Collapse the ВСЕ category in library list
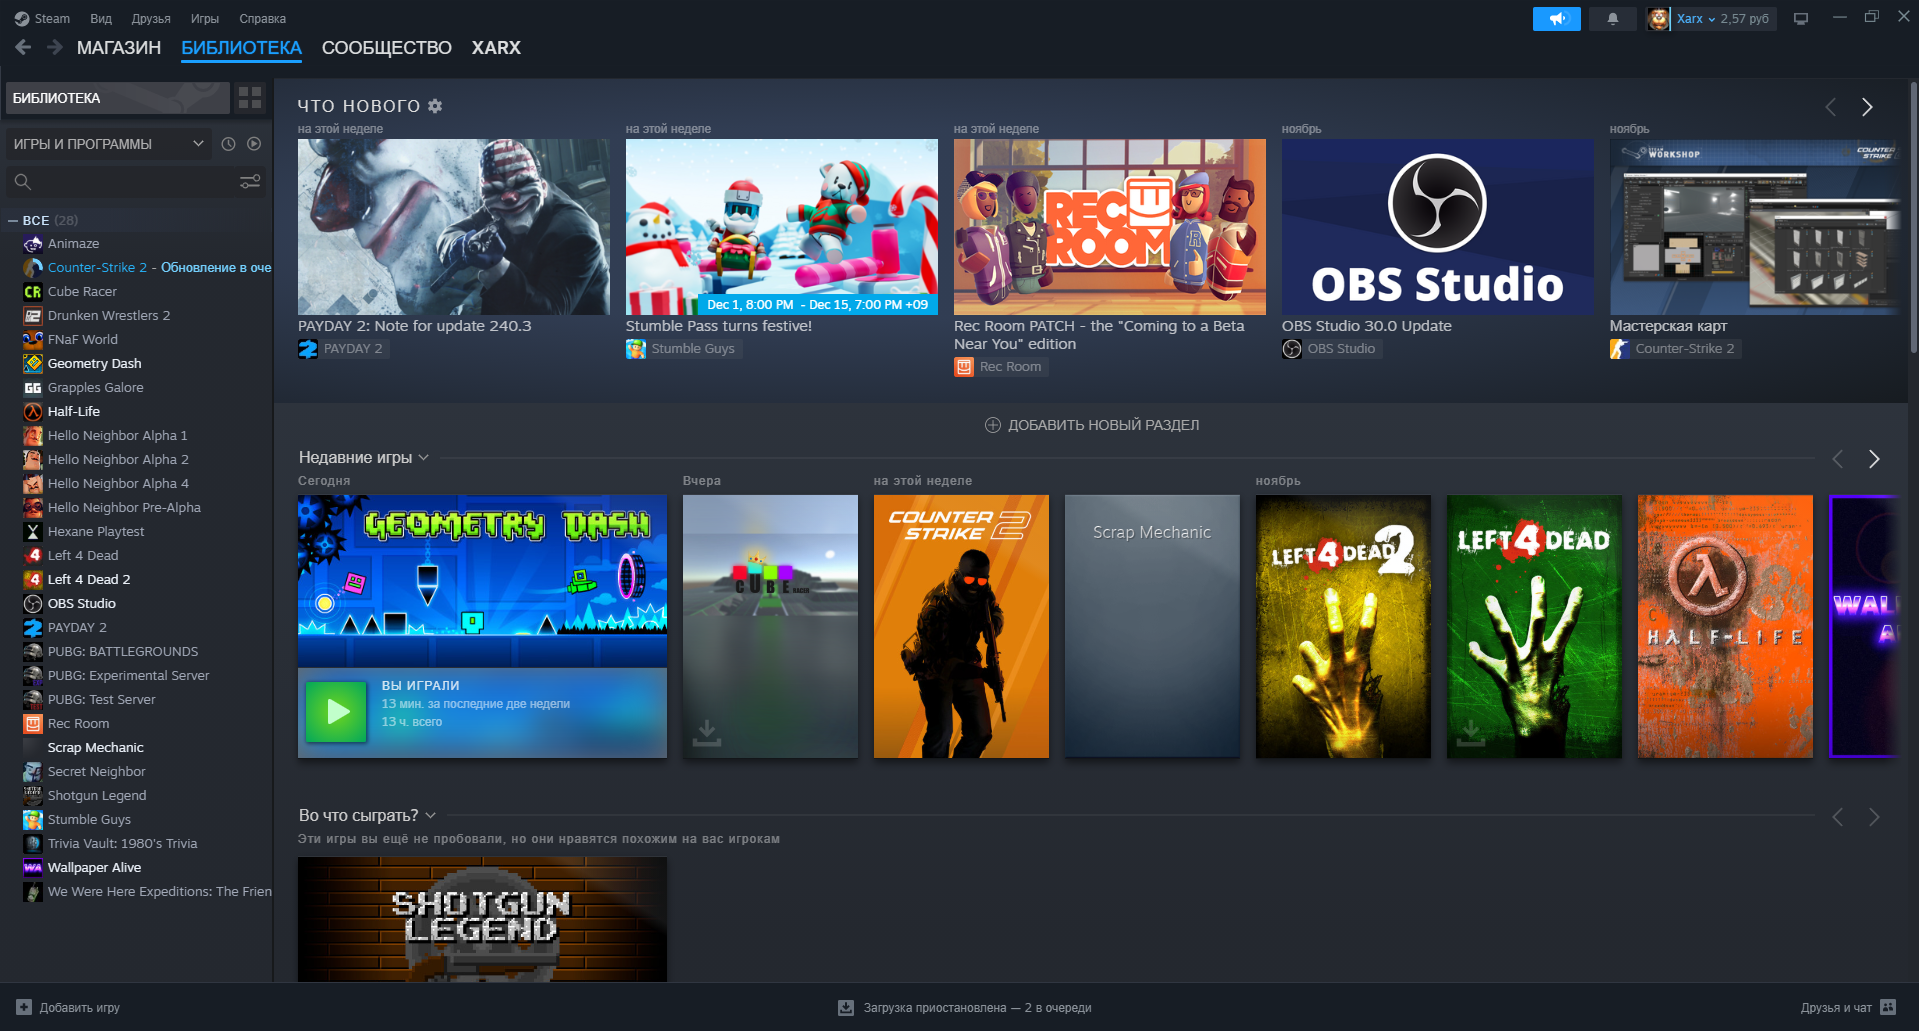This screenshot has width=1919, height=1031. (x=13, y=220)
